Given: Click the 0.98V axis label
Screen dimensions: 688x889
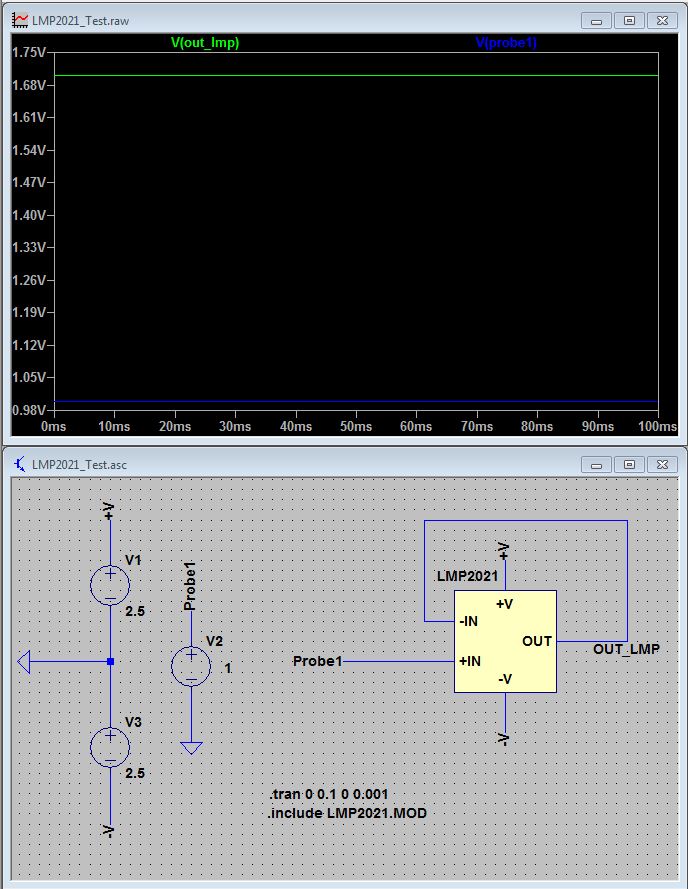Looking at the screenshot, I should coord(28,410).
